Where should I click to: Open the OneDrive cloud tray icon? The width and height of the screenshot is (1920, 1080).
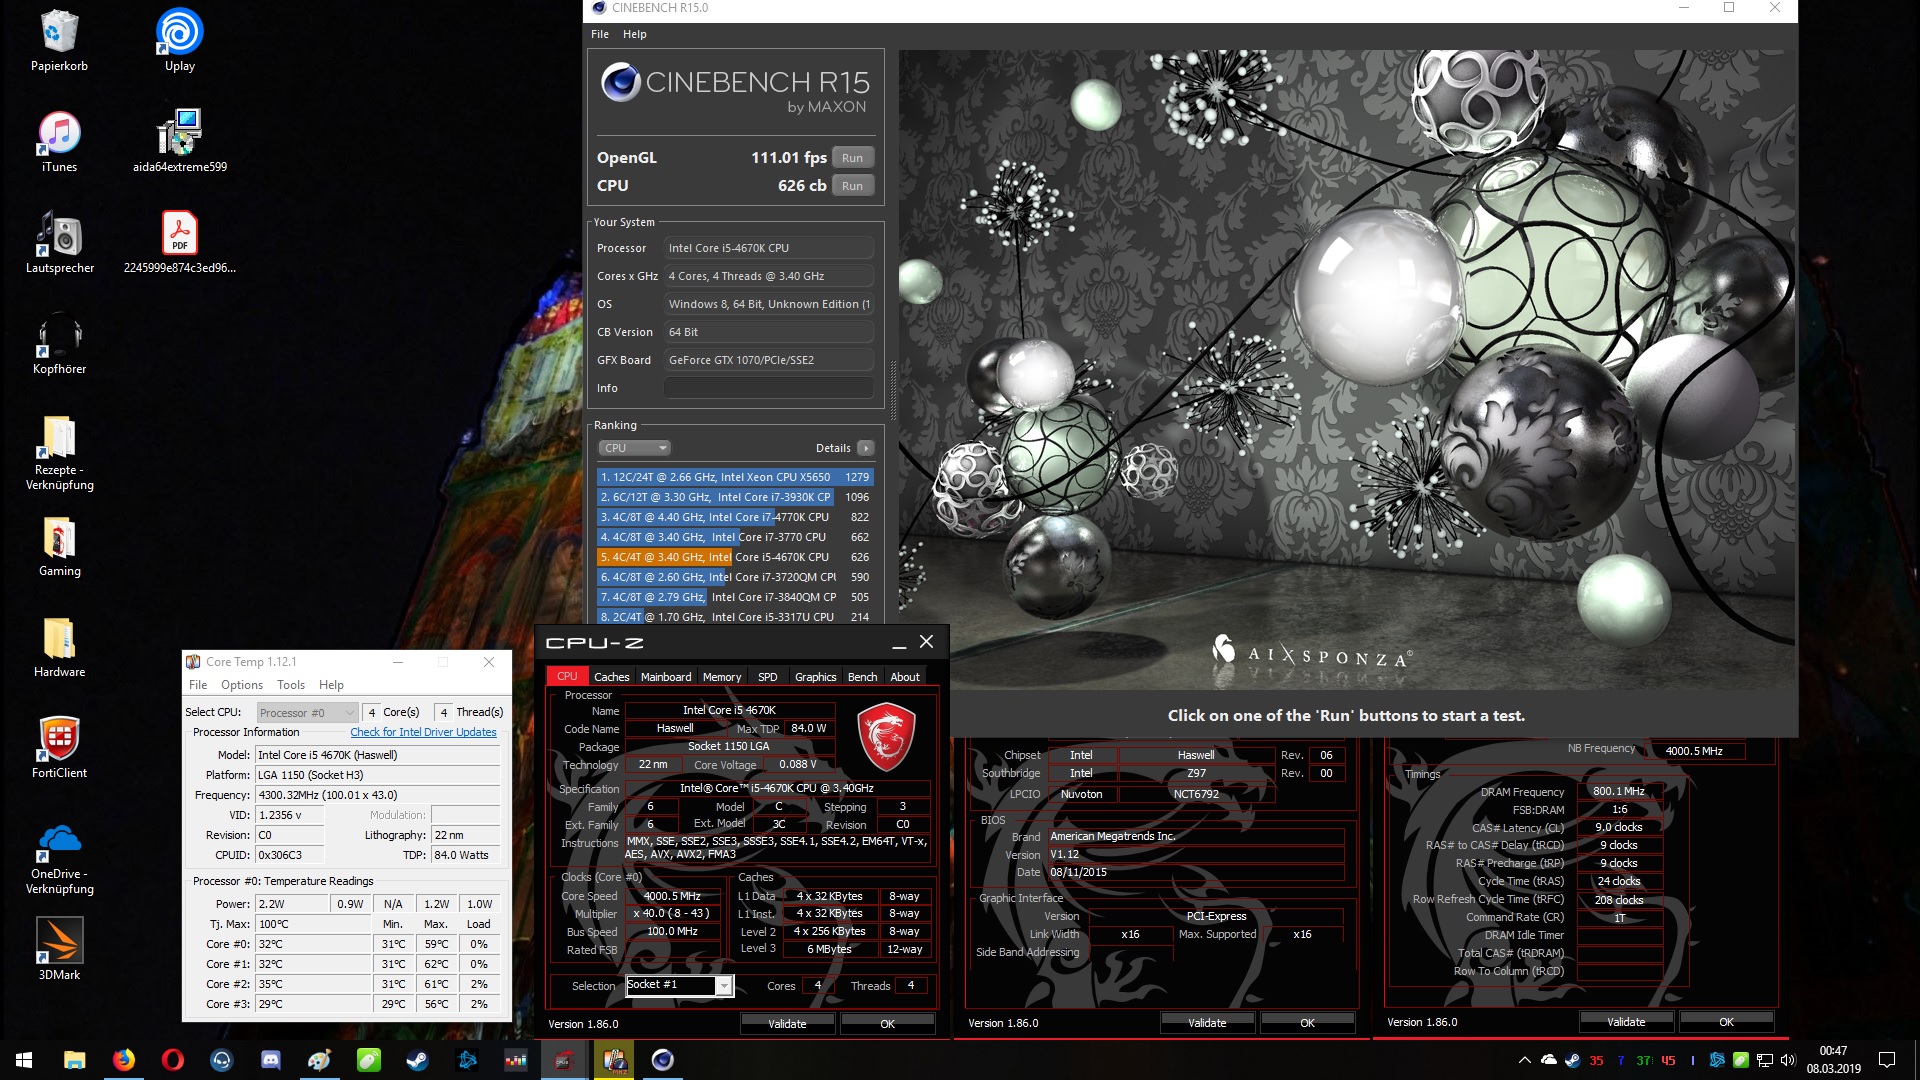pos(1549,1060)
